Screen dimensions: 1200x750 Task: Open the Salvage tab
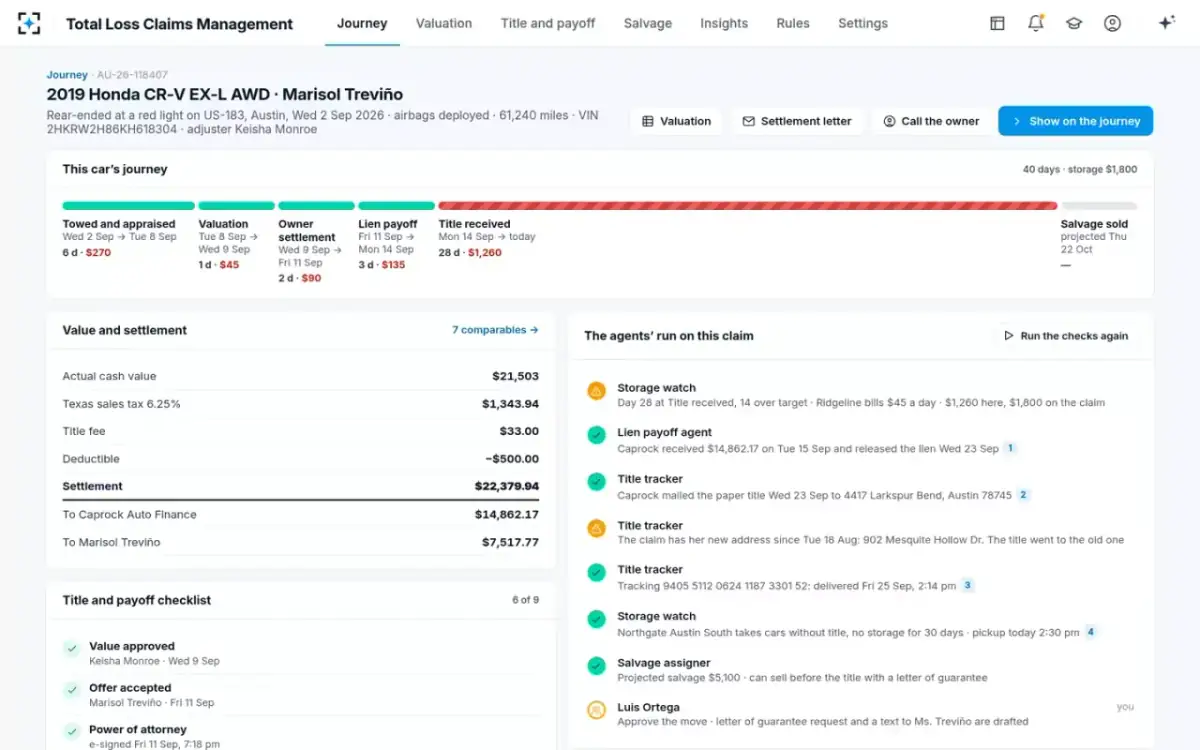coord(648,23)
